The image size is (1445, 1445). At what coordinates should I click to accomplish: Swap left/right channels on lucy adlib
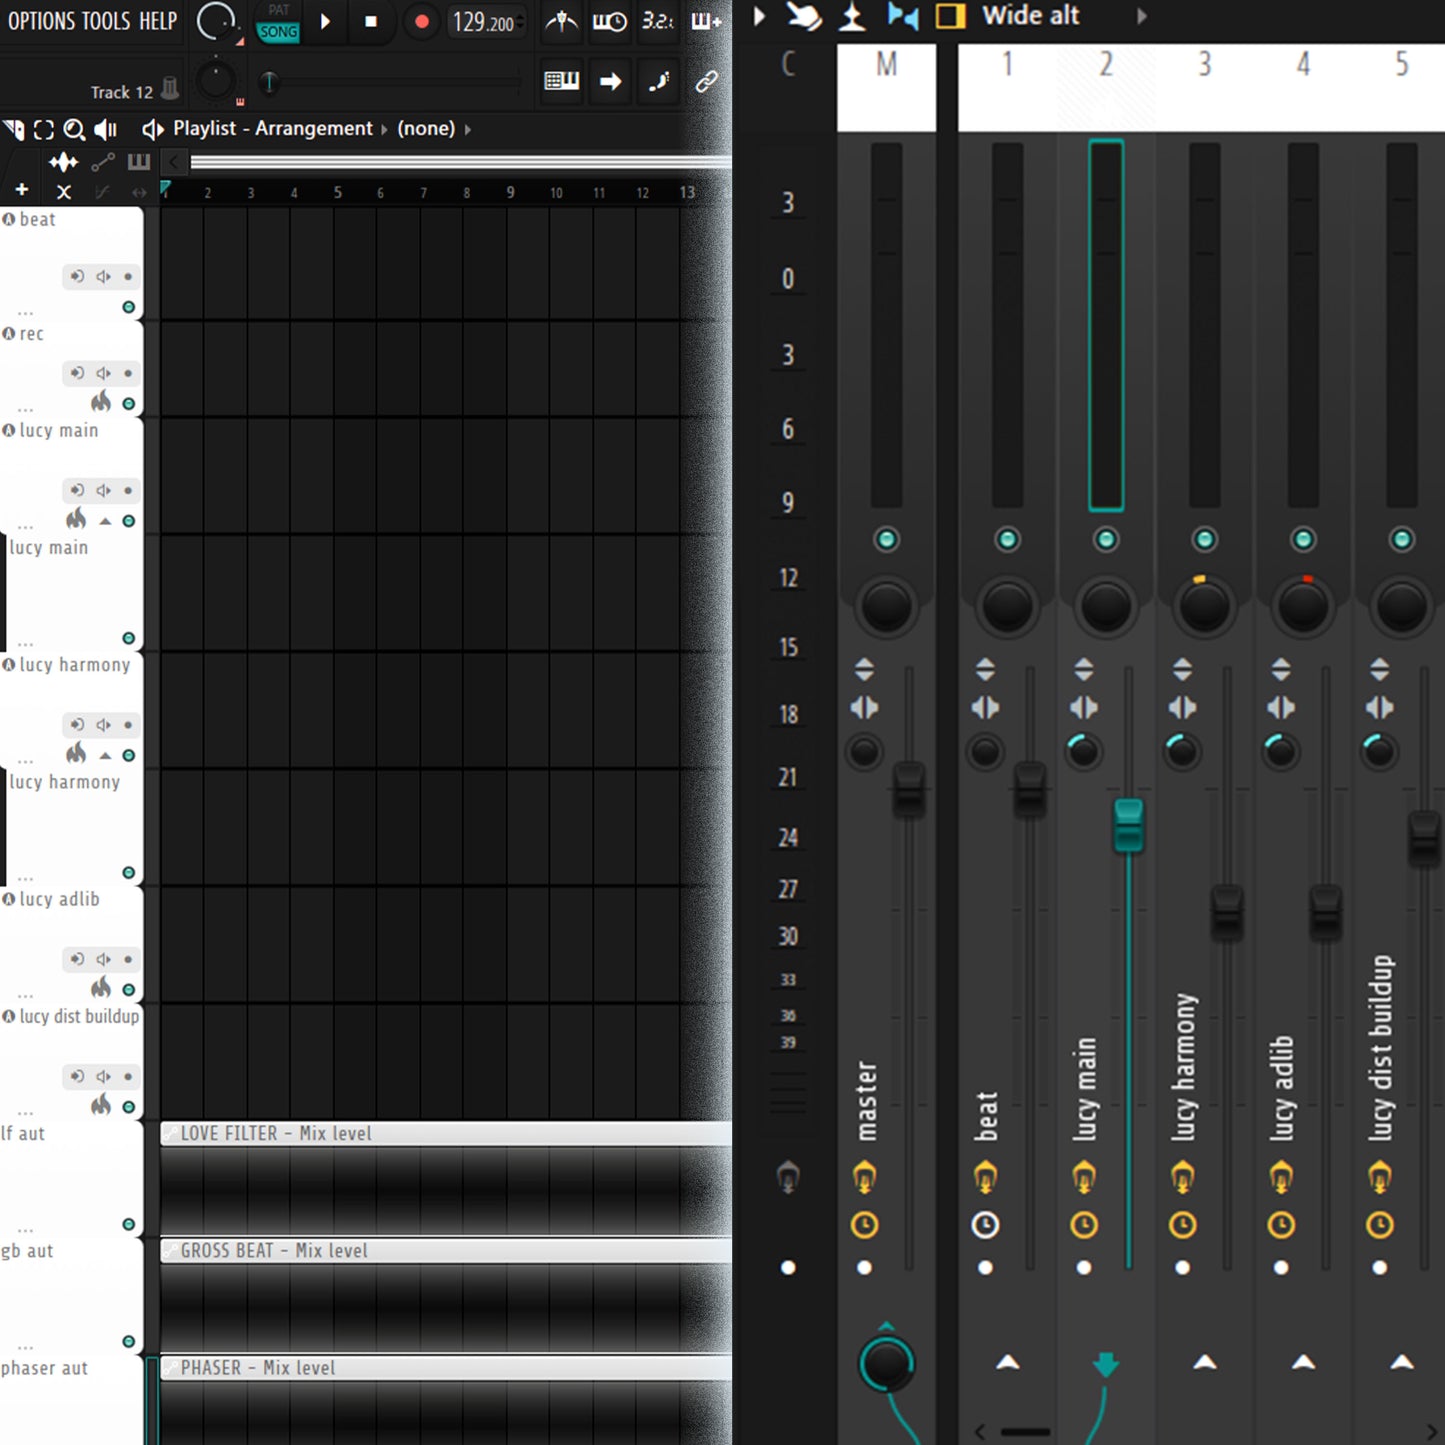tap(1281, 708)
